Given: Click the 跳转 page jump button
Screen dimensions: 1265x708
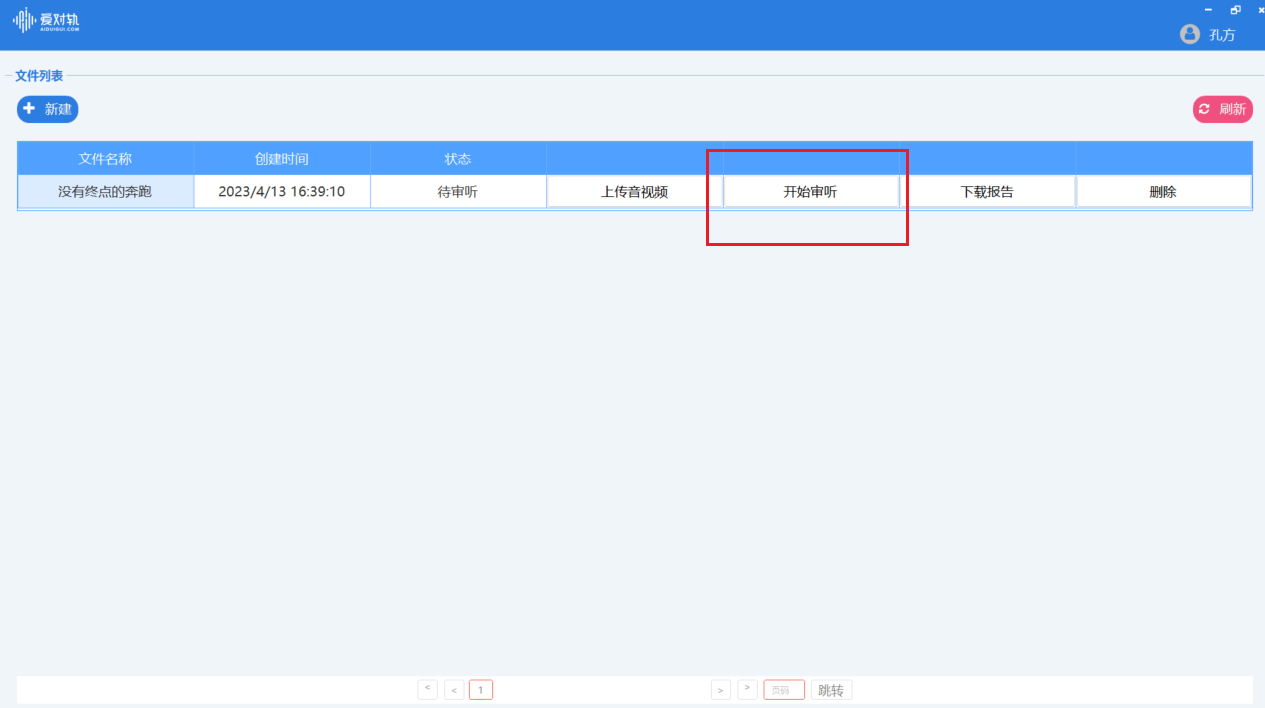Looking at the screenshot, I should point(831,689).
